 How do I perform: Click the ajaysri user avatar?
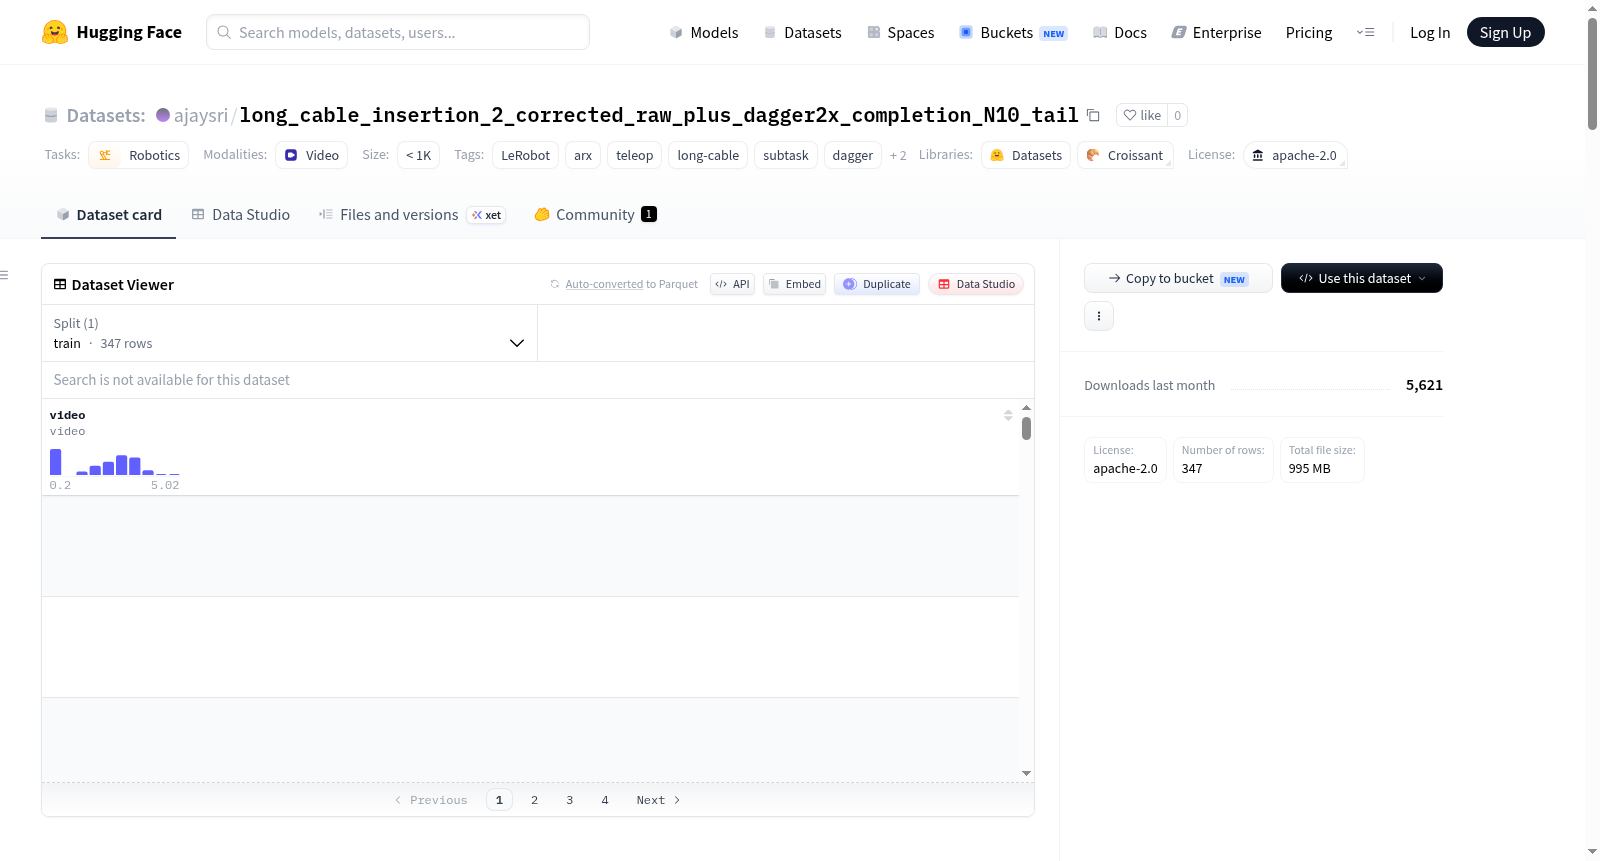point(163,115)
